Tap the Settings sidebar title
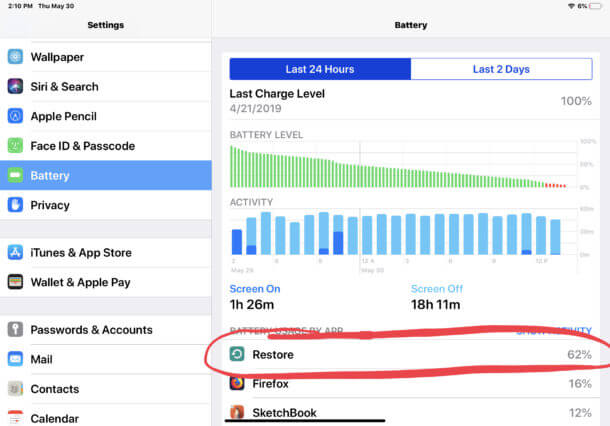 (x=105, y=25)
